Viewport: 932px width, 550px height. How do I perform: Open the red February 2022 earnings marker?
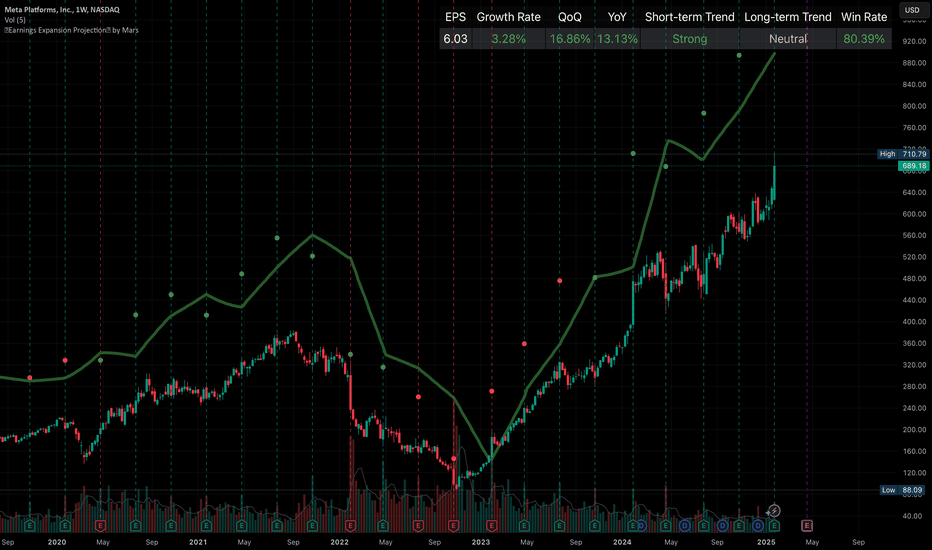pos(350,526)
